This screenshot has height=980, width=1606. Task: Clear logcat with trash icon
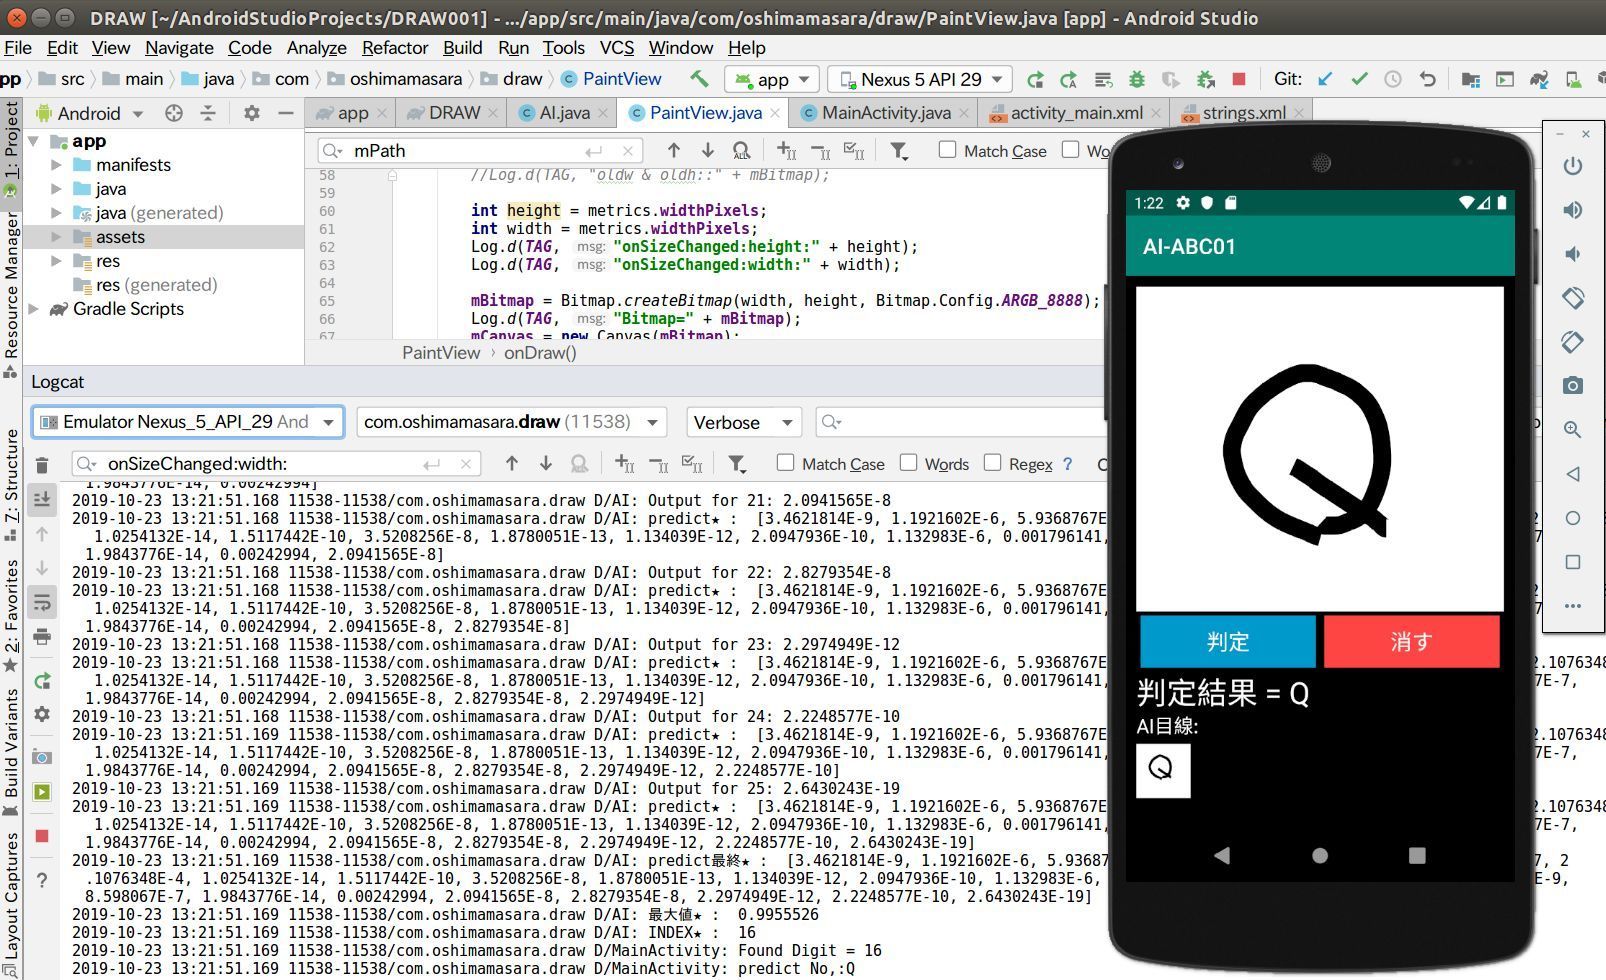click(42, 465)
